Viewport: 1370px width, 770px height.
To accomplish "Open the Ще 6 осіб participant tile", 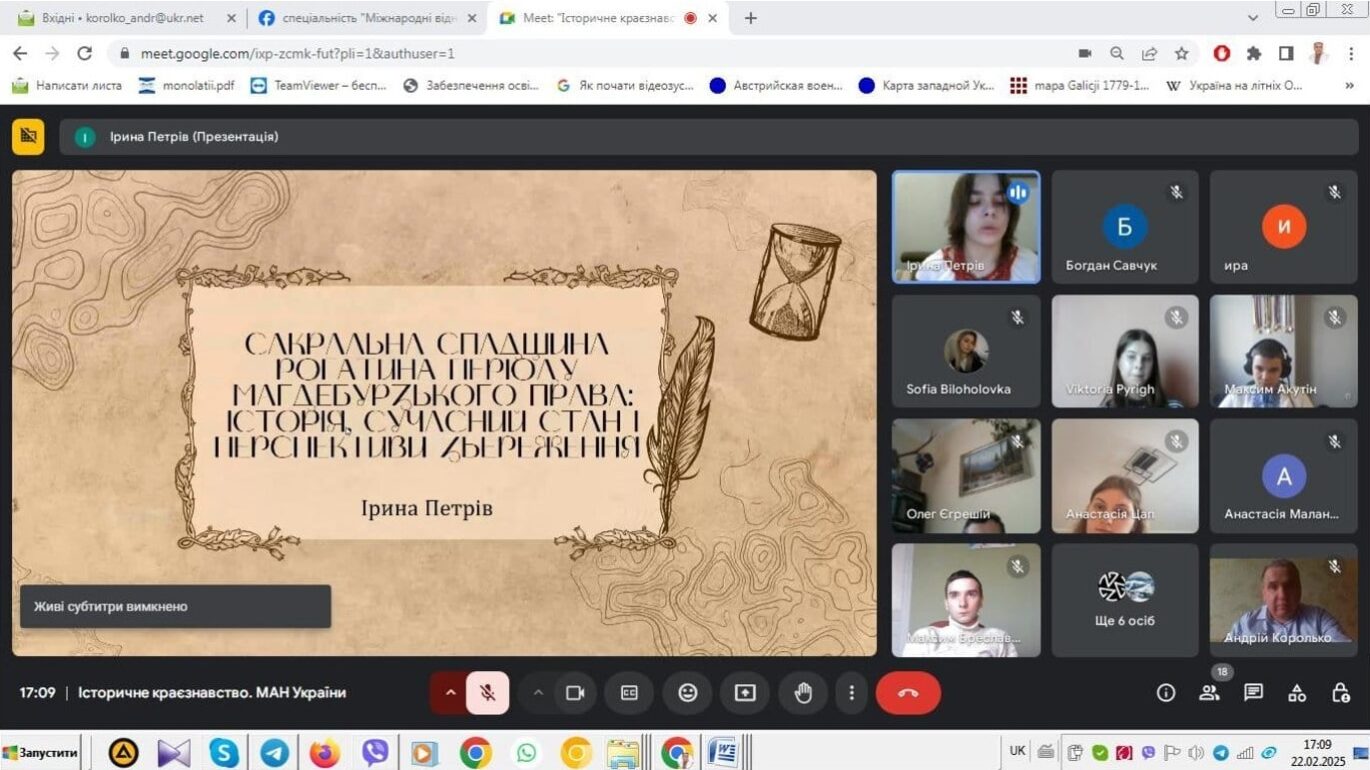I will (x=1124, y=599).
